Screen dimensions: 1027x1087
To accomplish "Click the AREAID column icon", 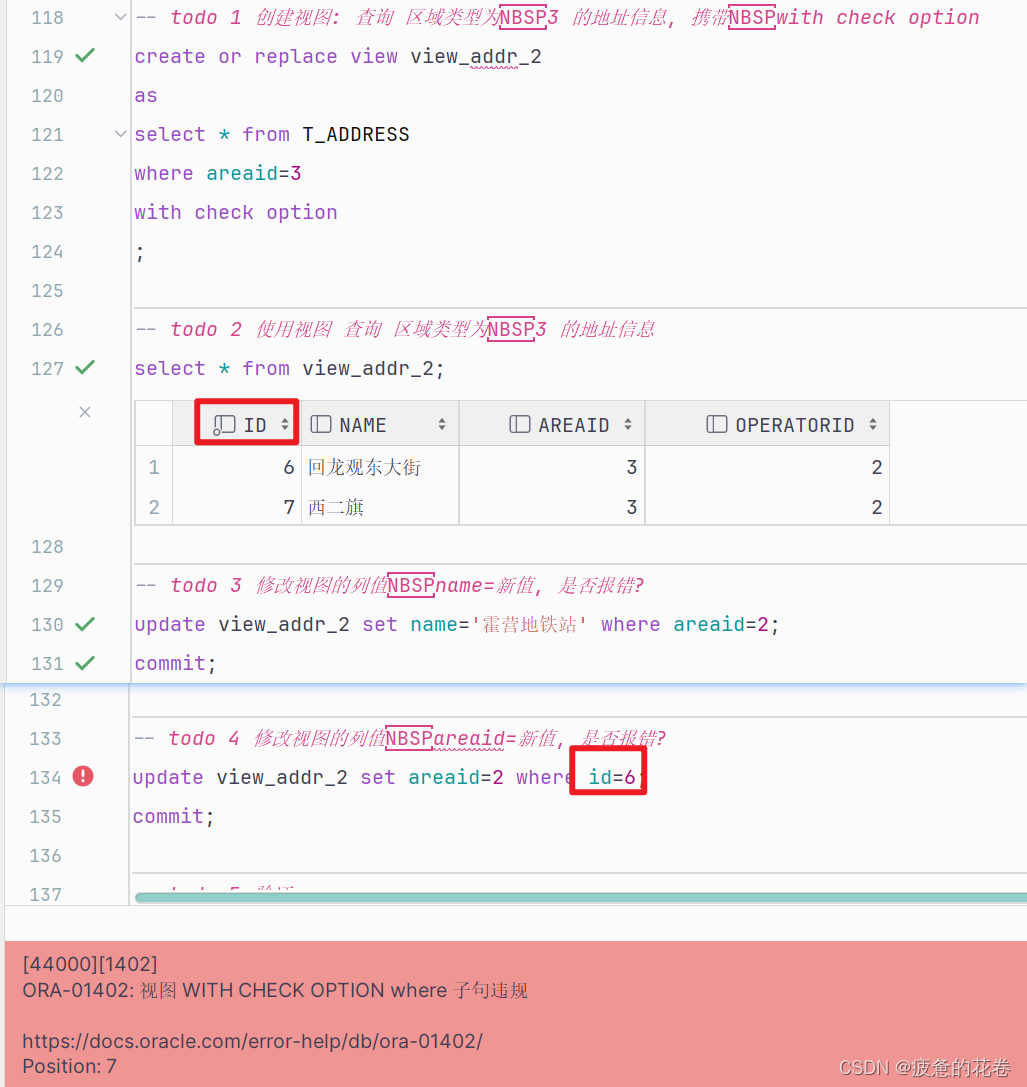I will pyautogui.click(x=519, y=424).
